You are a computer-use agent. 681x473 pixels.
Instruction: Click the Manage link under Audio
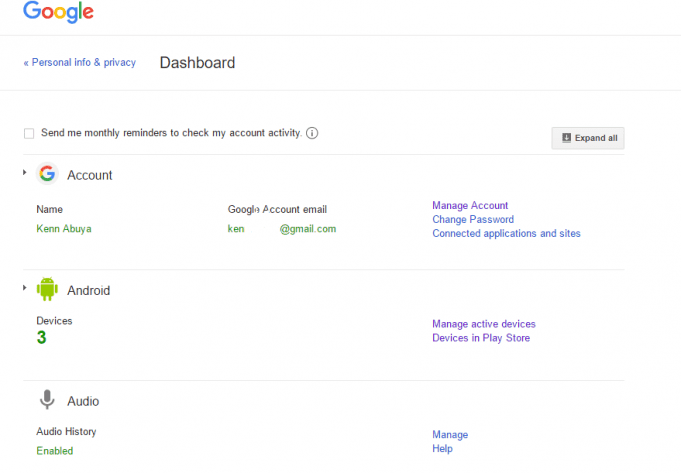click(x=450, y=435)
